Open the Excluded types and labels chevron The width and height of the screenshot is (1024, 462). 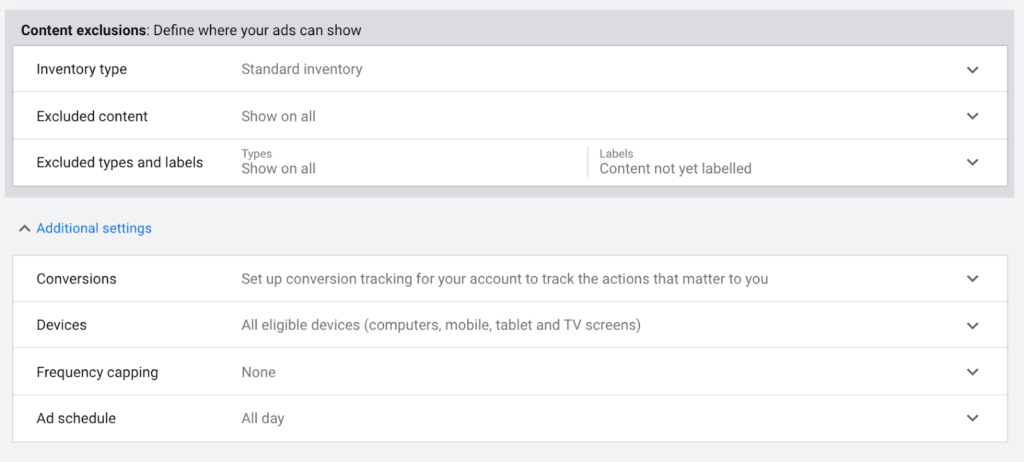pyautogui.click(x=972, y=162)
